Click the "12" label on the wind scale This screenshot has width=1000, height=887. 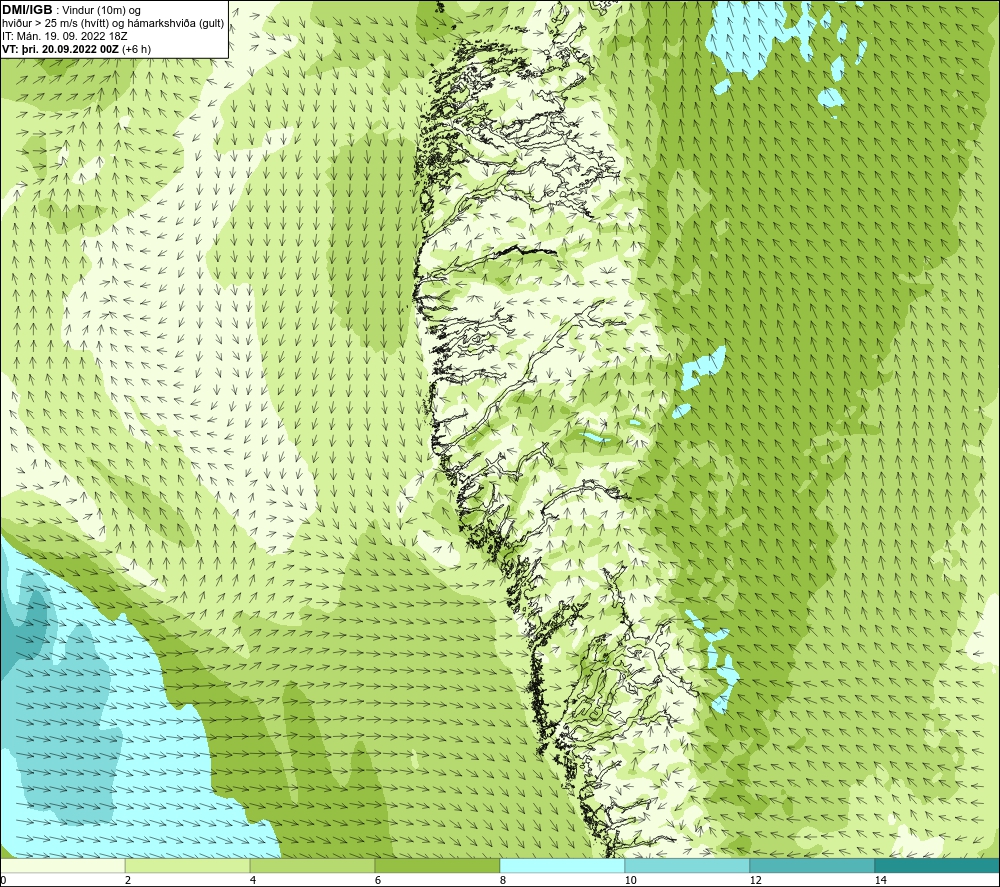(x=756, y=881)
